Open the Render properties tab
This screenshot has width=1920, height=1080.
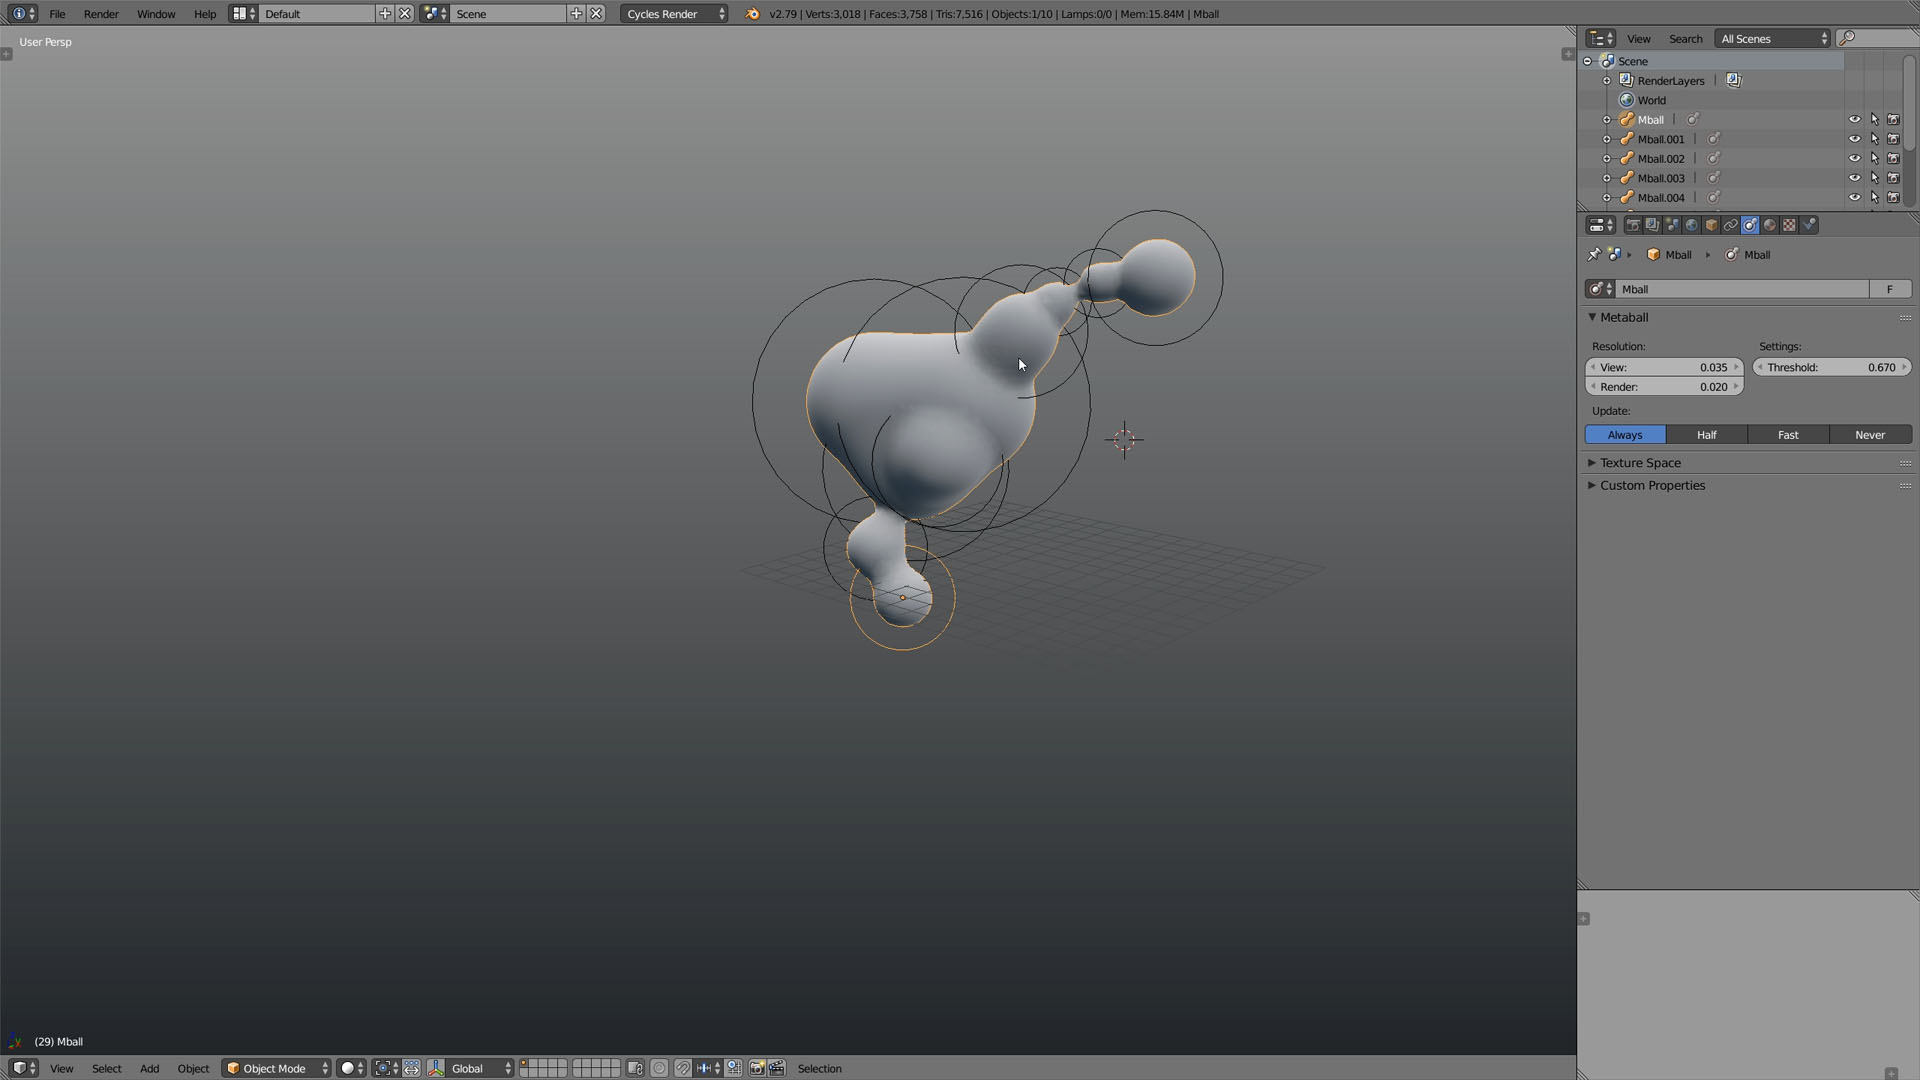[x=1632, y=225]
